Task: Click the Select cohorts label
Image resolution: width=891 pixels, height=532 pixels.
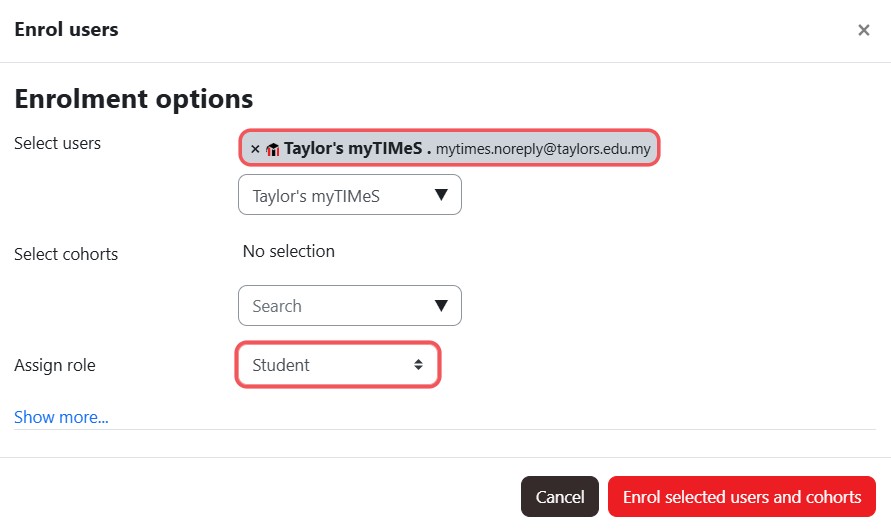Action: (x=66, y=254)
